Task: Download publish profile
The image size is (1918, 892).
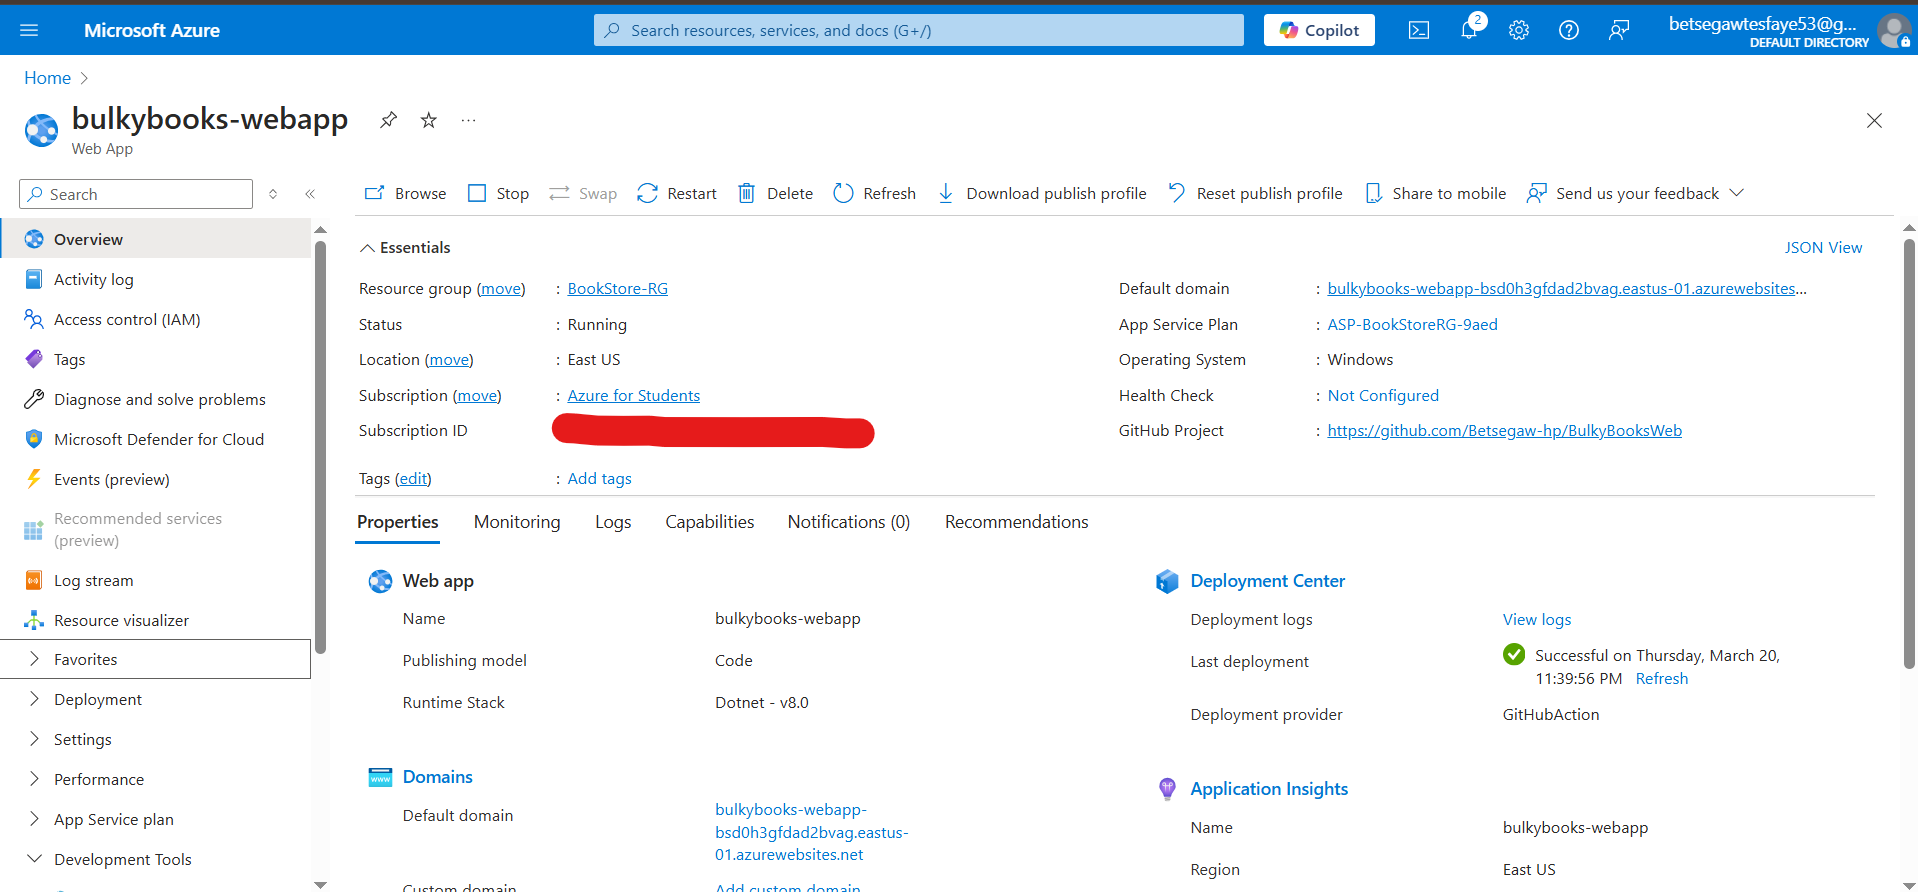Action: click(1041, 193)
